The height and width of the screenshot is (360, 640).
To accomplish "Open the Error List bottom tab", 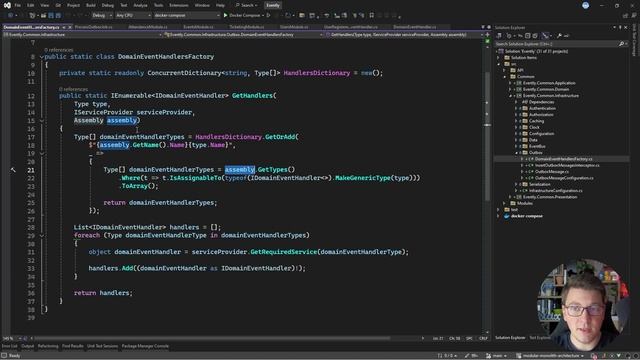I will pyautogui.click(x=9, y=346).
